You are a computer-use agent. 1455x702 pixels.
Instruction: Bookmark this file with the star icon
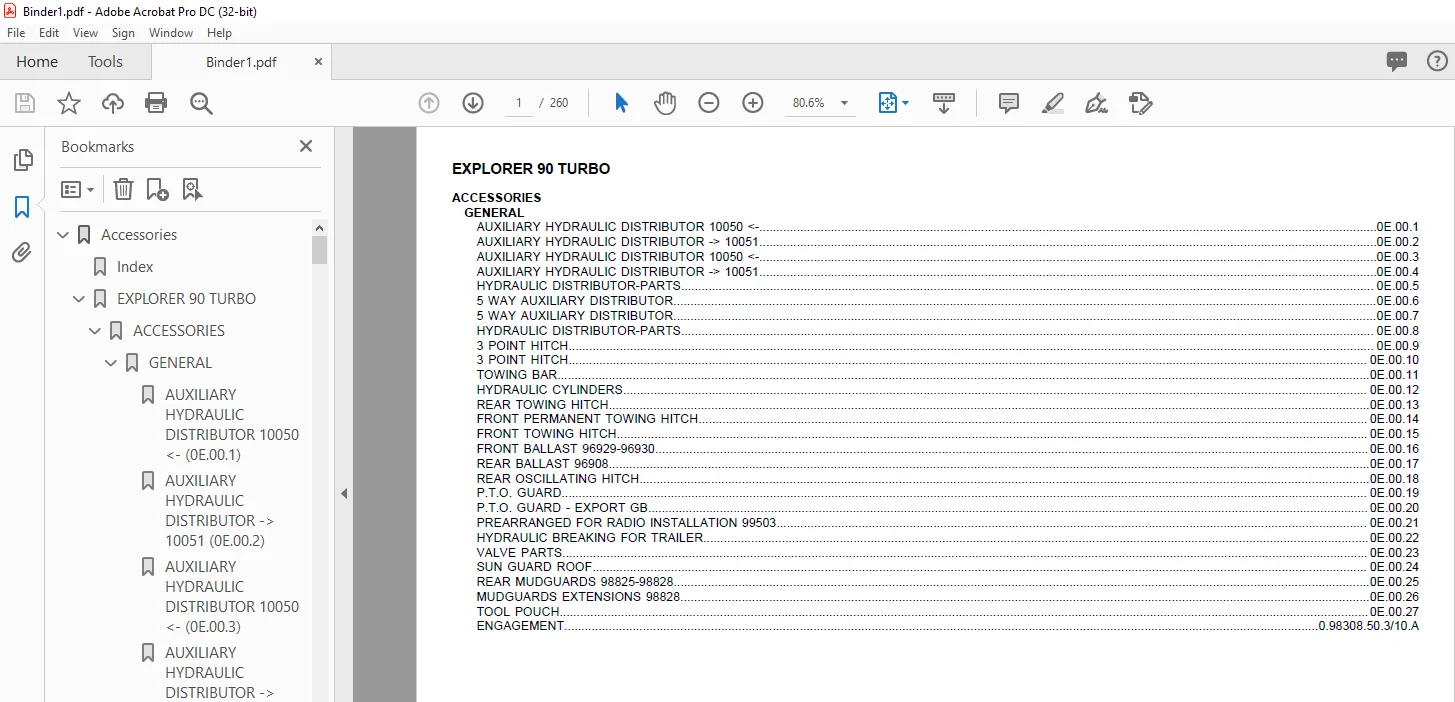pyautogui.click(x=68, y=103)
